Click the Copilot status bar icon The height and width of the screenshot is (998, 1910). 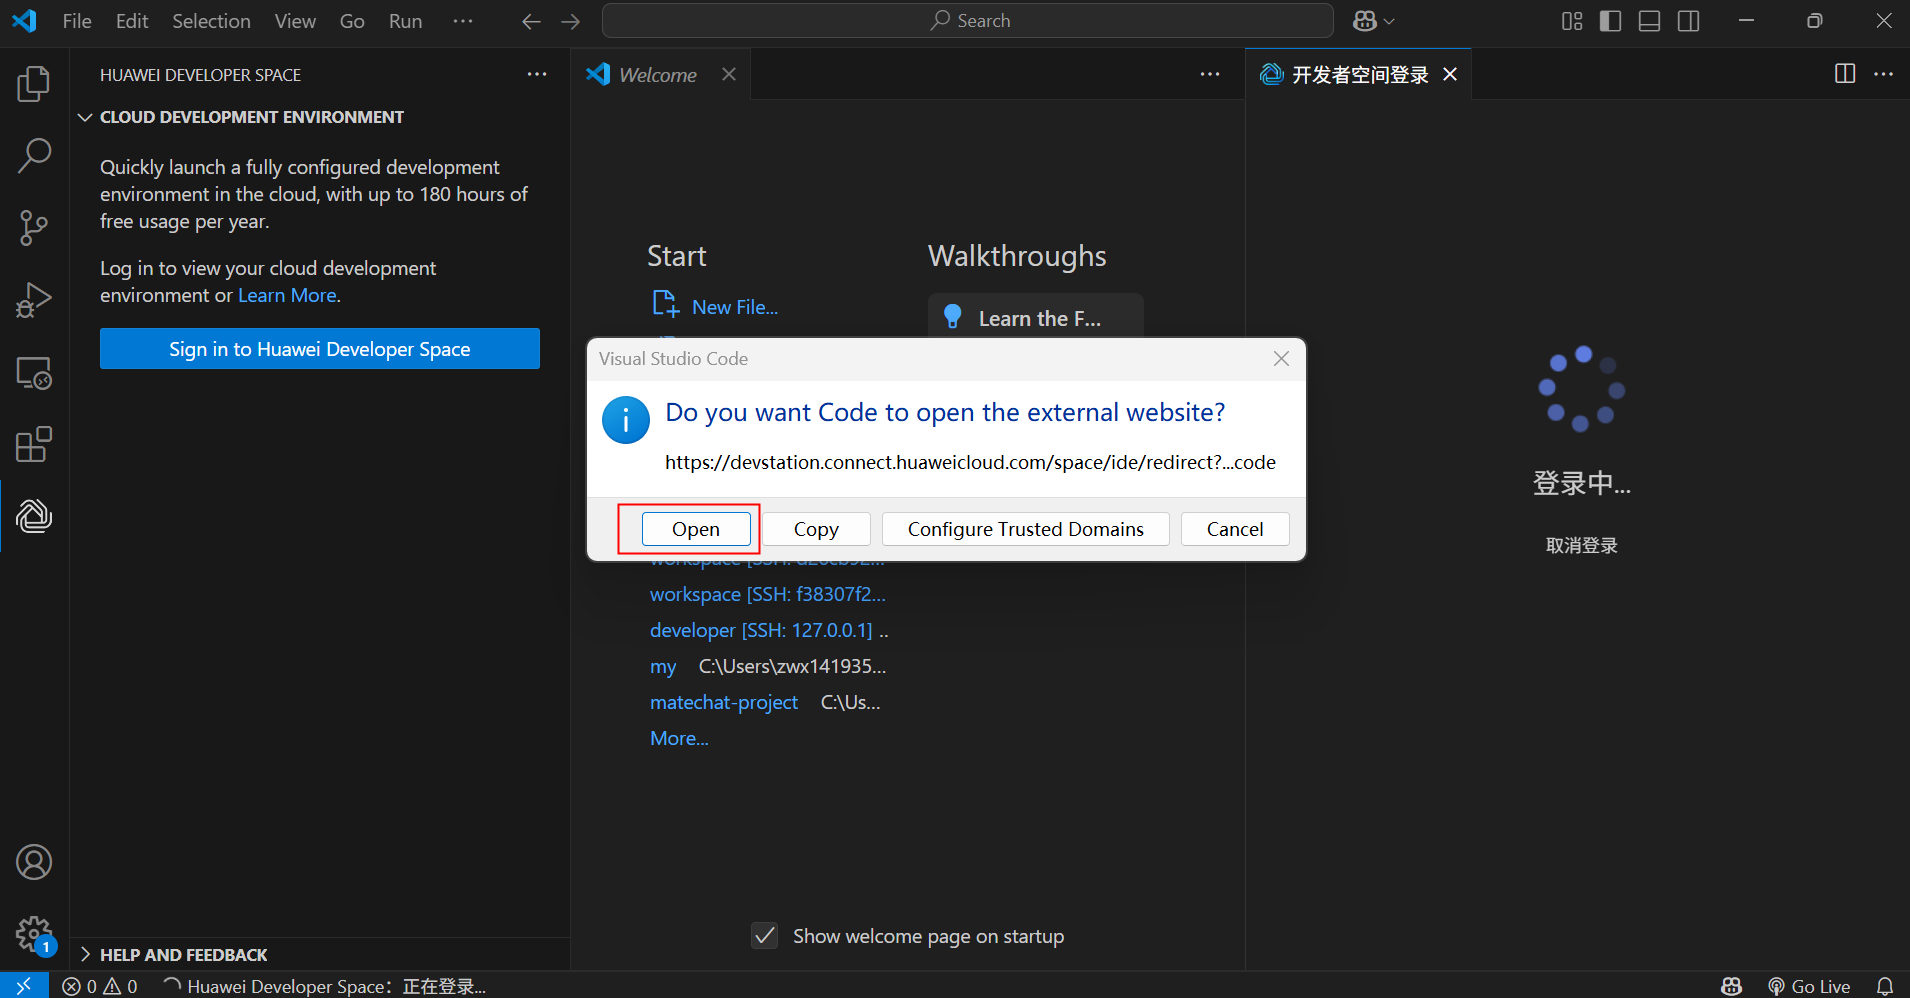pyautogui.click(x=1732, y=987)
